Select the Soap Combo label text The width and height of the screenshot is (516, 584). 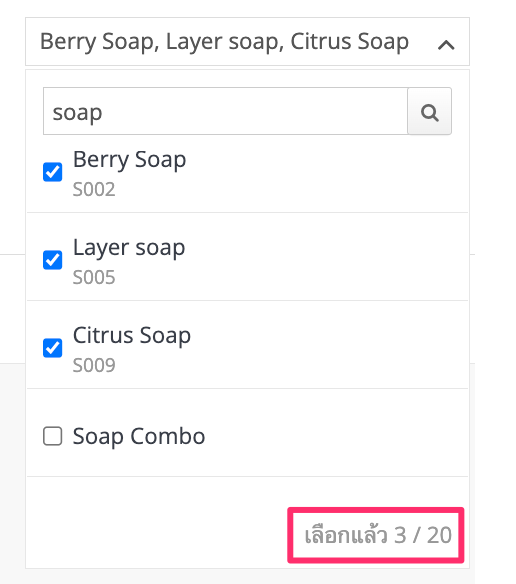click(139, 436)
